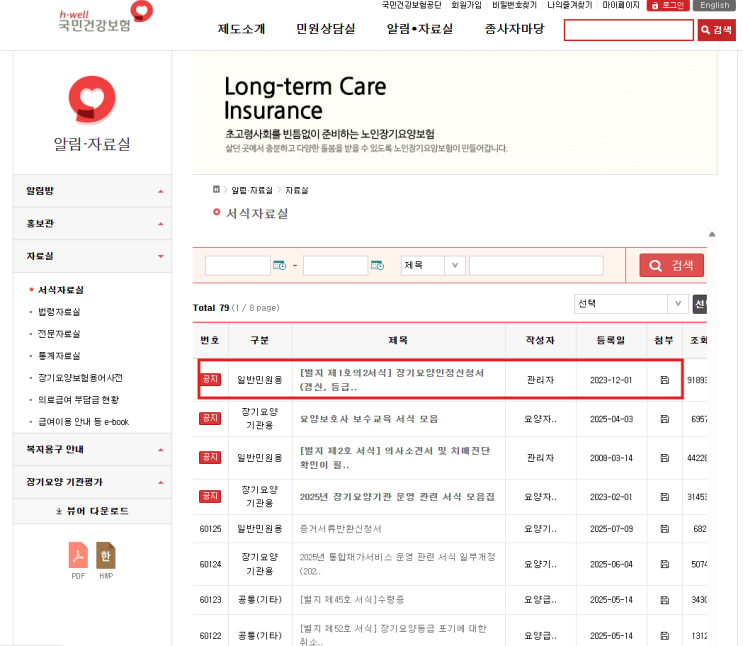Click the h-well 국민건강보험 logo

105,17
